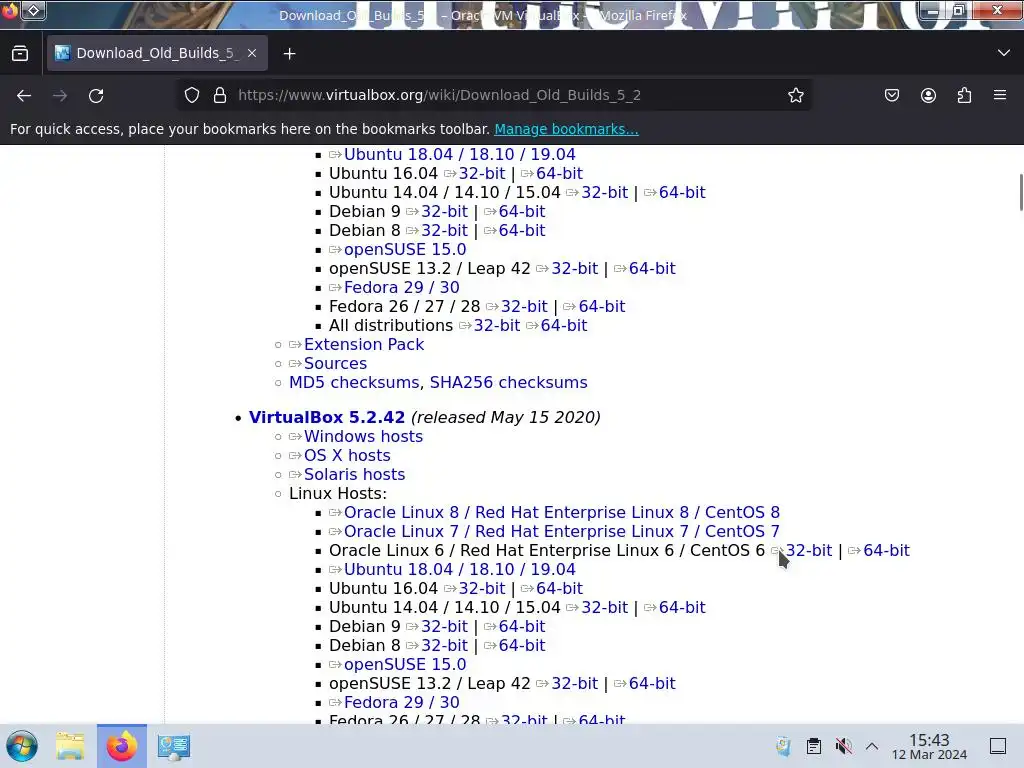The width and height of the screenshot is (1024, 768).
Task: Bookmark this page with the star
Action: 795,95
